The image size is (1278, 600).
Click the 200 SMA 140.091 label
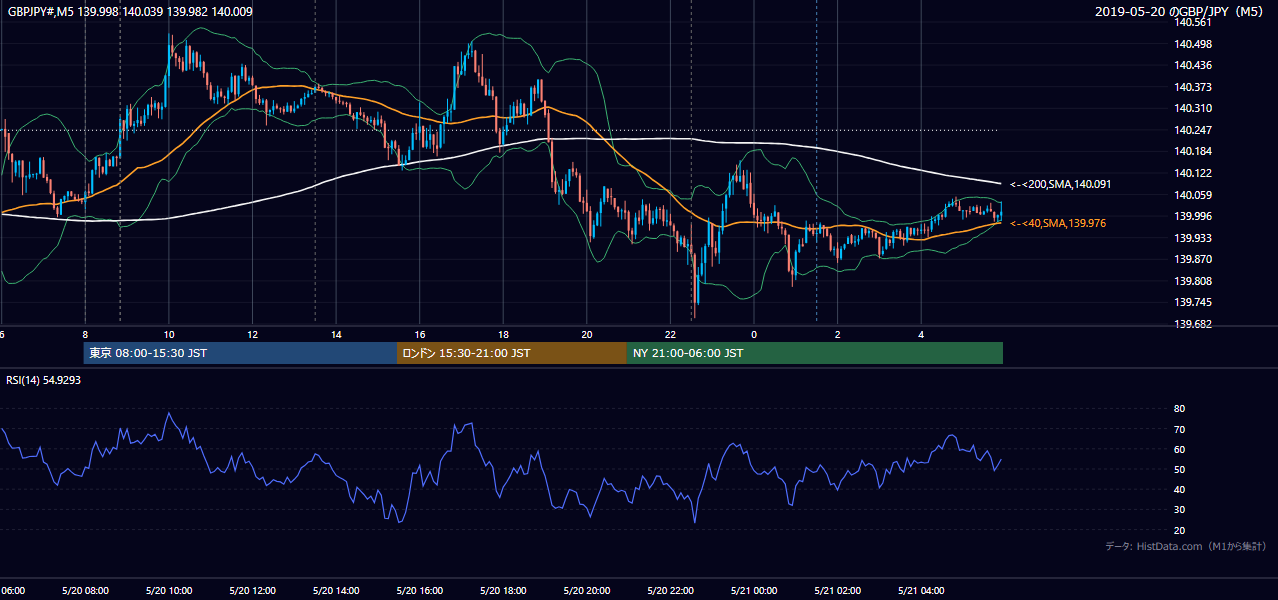(1060, 184)
